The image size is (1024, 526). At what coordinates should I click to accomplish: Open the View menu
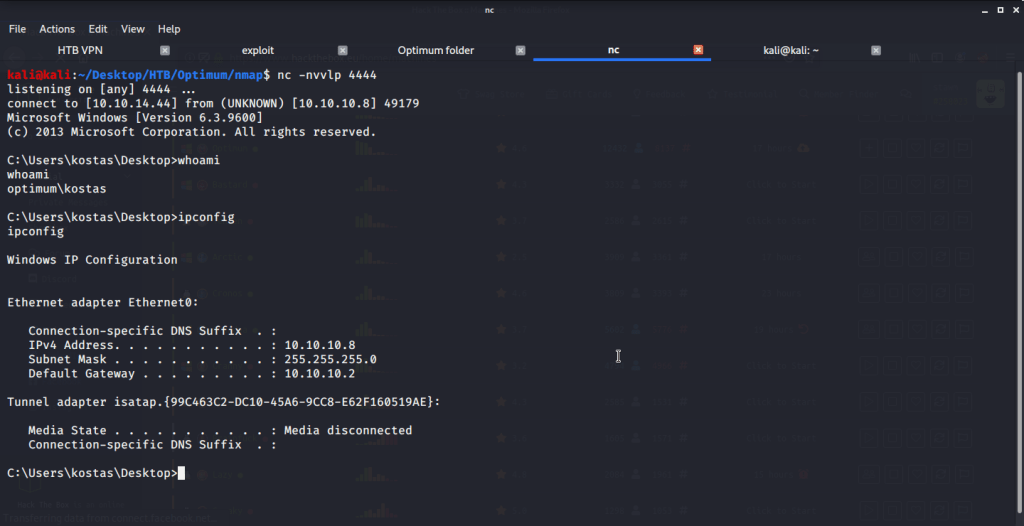pyautogui.click(x=133, y=29)
